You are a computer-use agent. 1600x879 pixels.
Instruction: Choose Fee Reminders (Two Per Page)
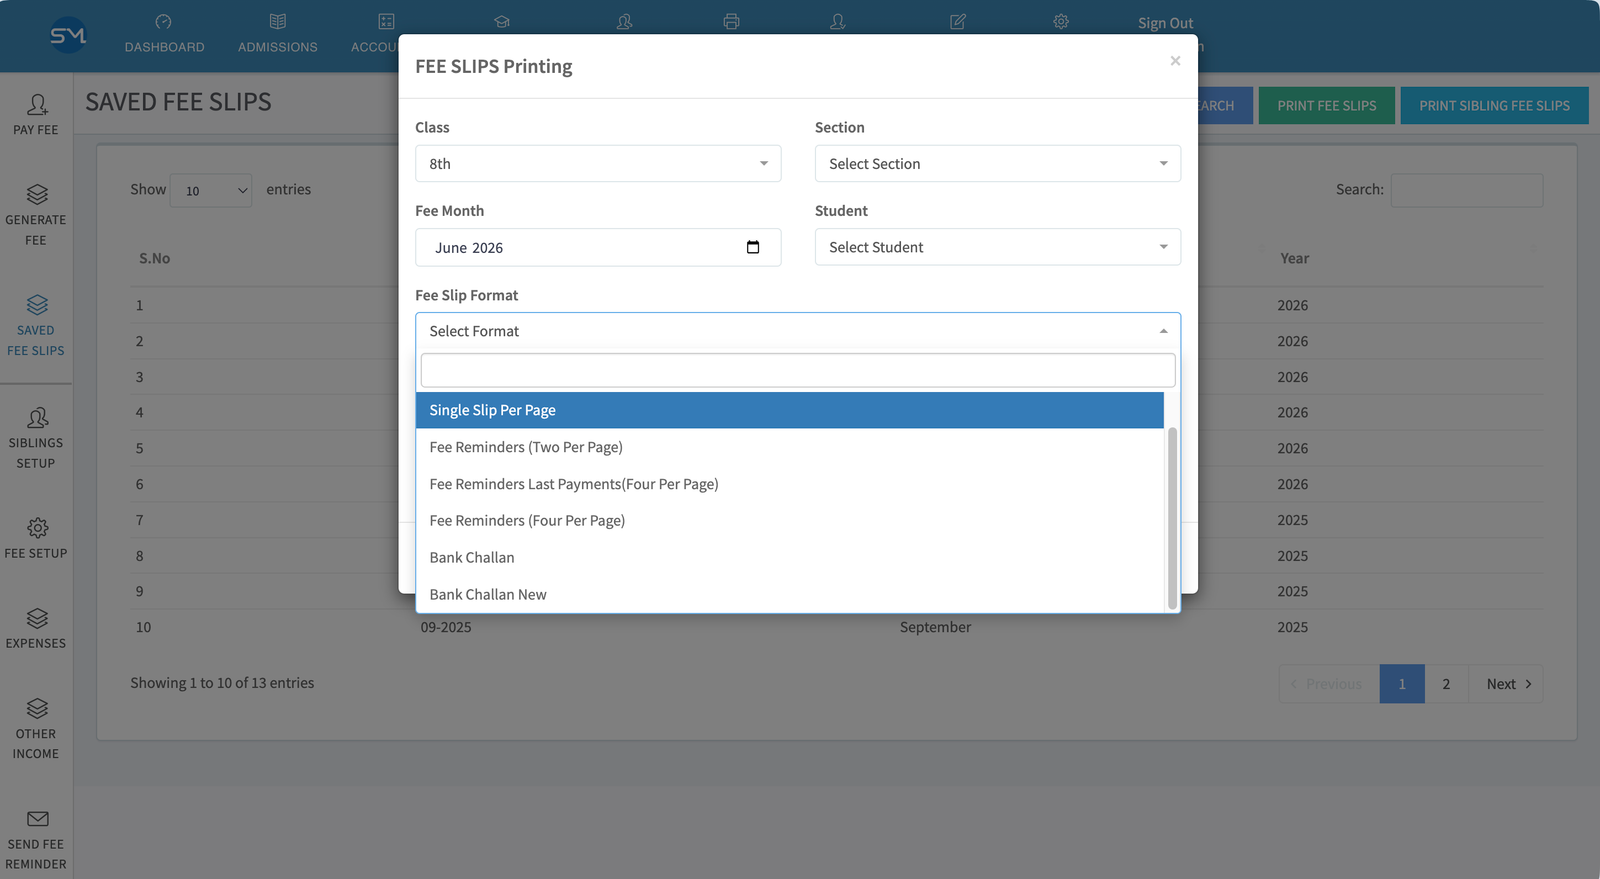click(x=790, y=447)
